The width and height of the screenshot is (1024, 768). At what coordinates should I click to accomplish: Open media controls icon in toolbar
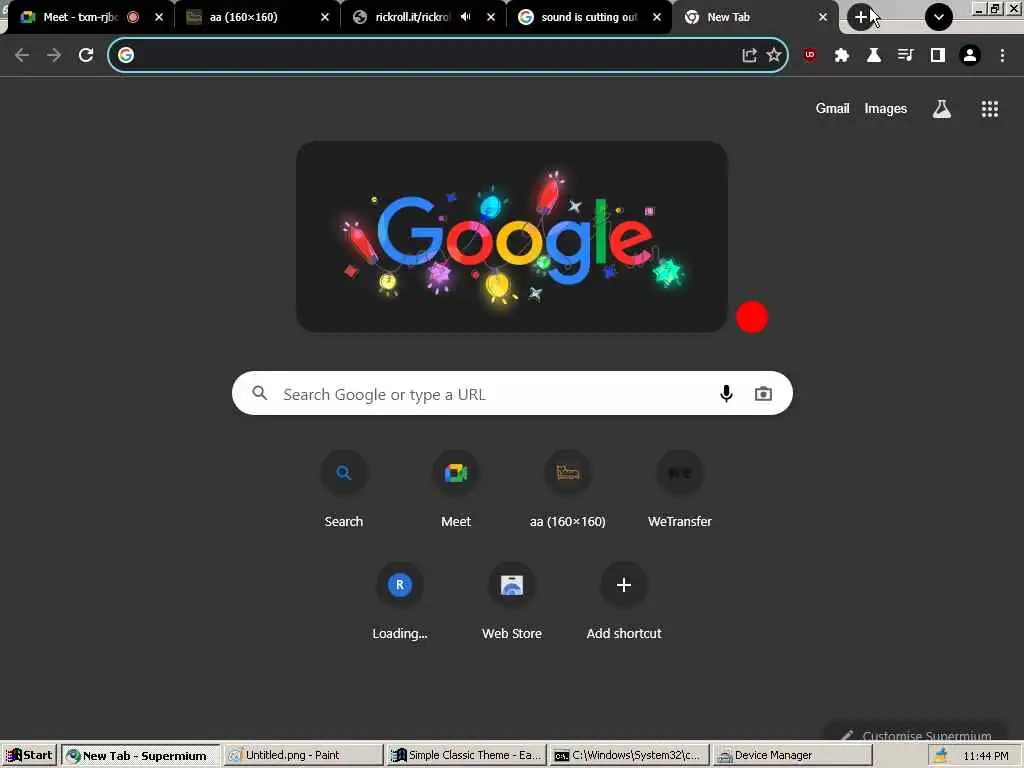906,56
